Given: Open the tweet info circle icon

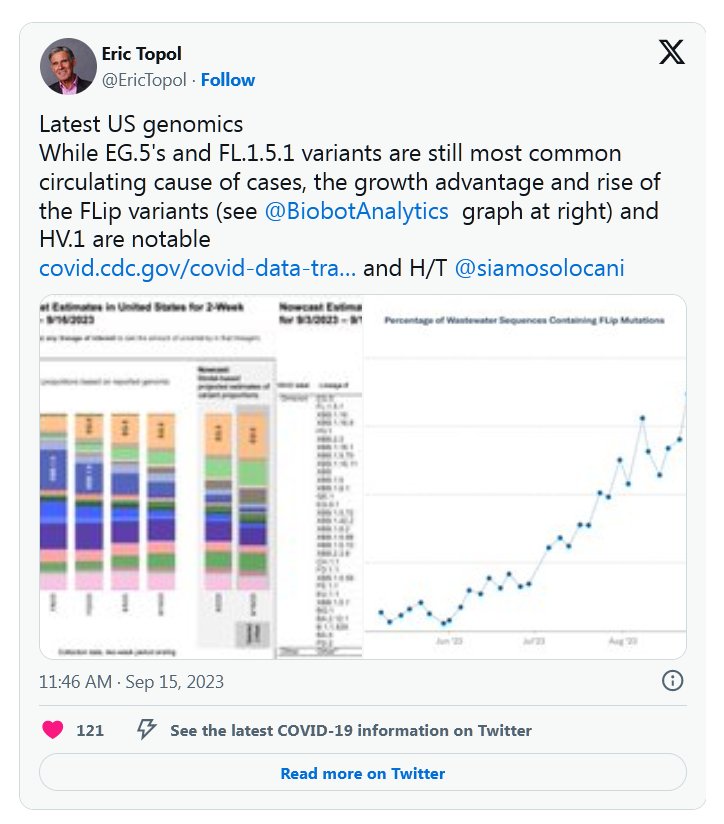Looking at the screenshot, I should pyautogui.click(x=673, y=681).
